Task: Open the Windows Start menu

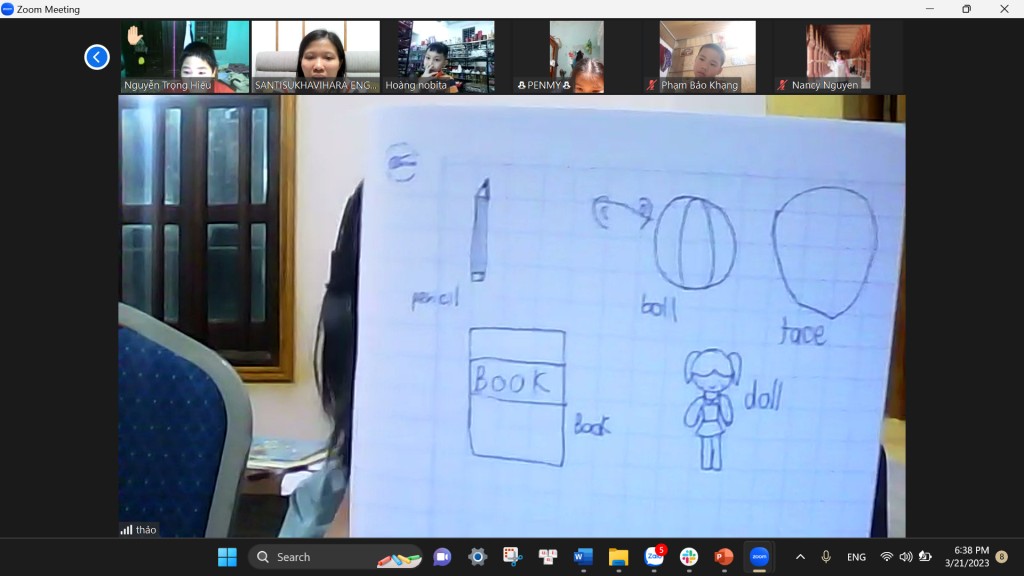Action: (x=227, y=557)
